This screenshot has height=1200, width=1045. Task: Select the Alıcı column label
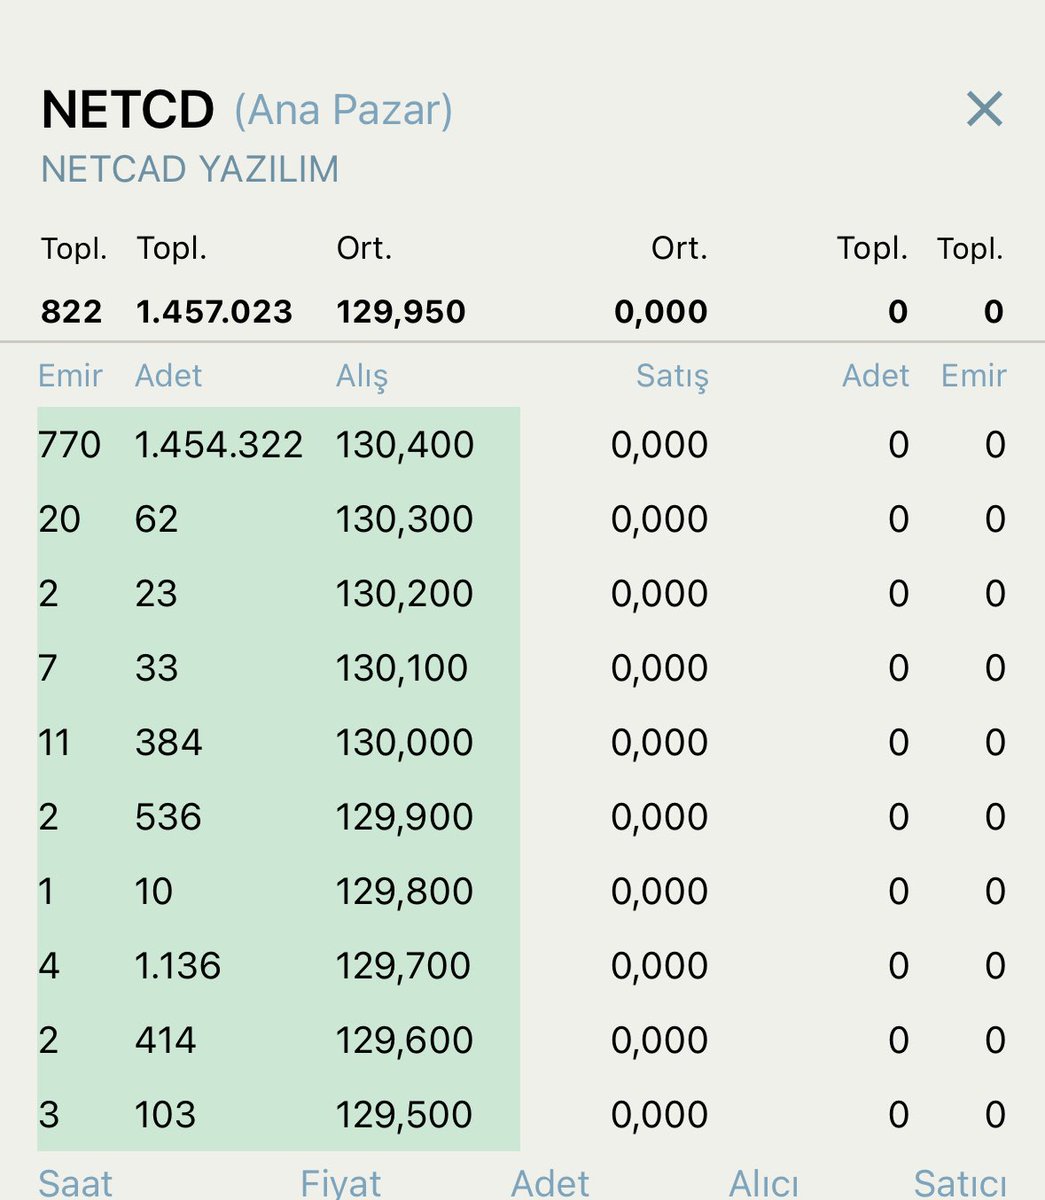click(762, 1184)
